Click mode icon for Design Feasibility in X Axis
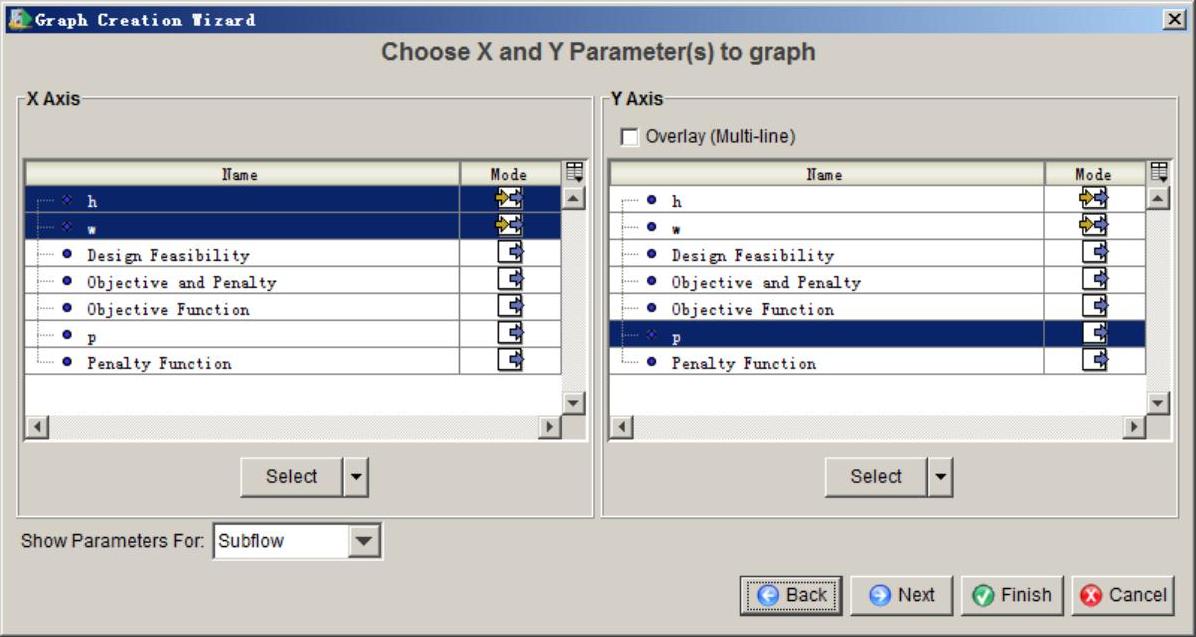The image size is (1196, 637). coord(509,253)
